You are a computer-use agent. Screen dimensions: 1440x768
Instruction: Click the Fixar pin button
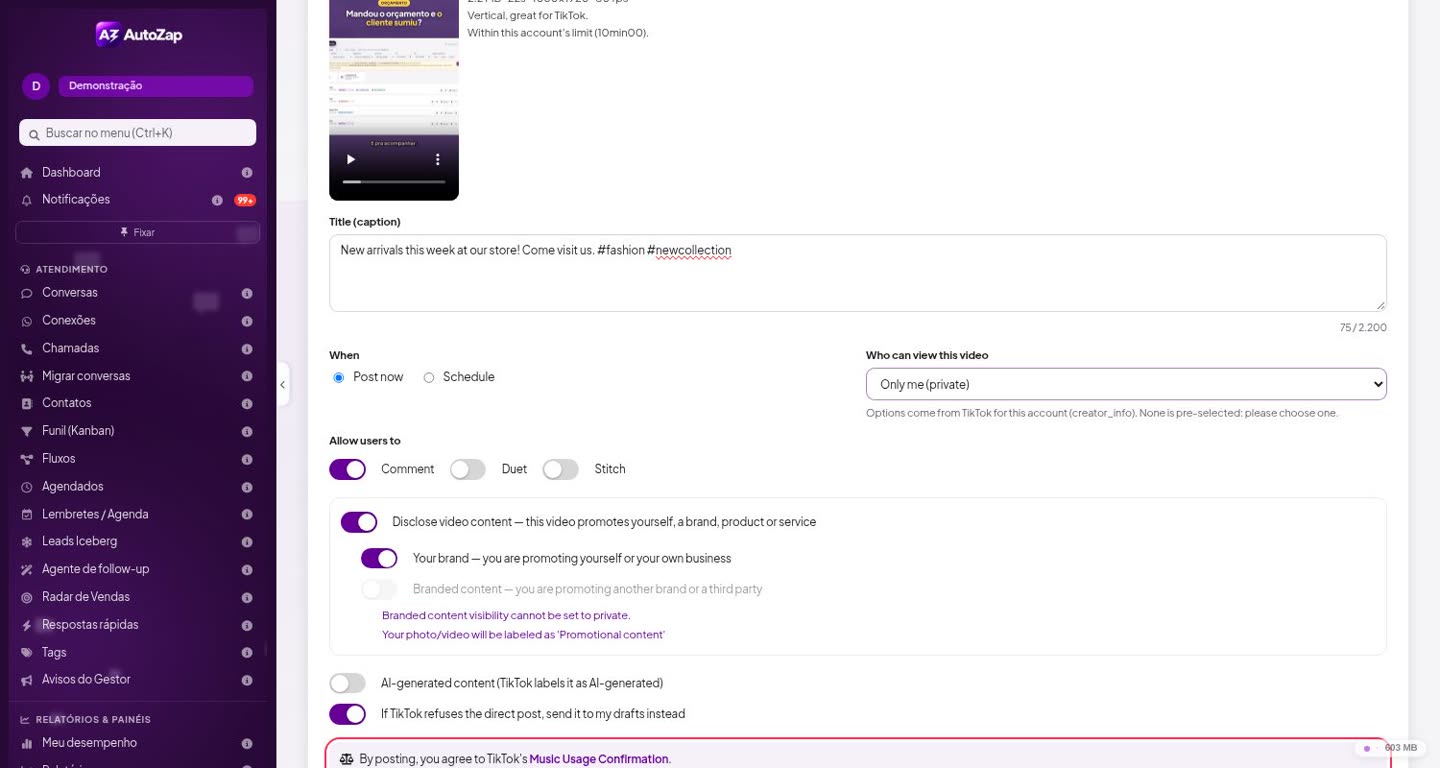pyautogui.click(x=138, y=232)
